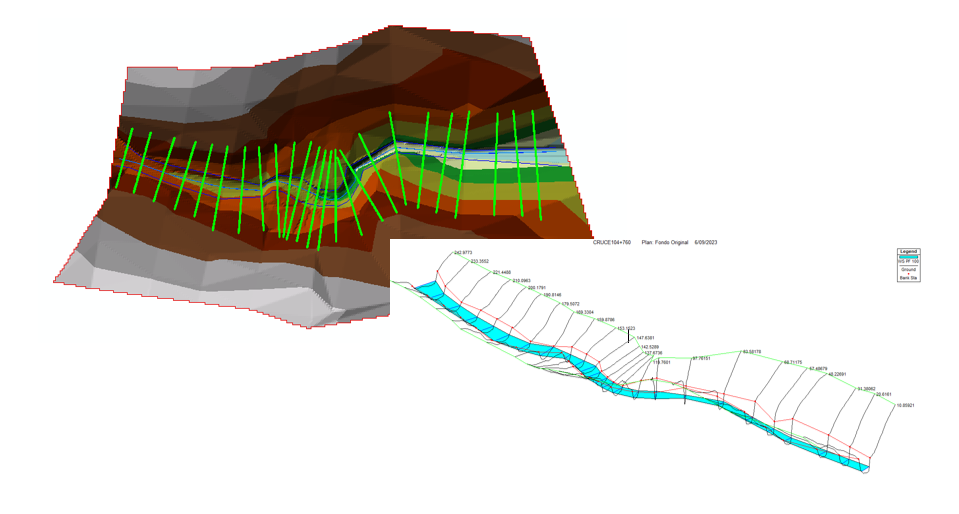Select the last station label 10.85921
The image size is (959, 514).
(x=905, y=405)
